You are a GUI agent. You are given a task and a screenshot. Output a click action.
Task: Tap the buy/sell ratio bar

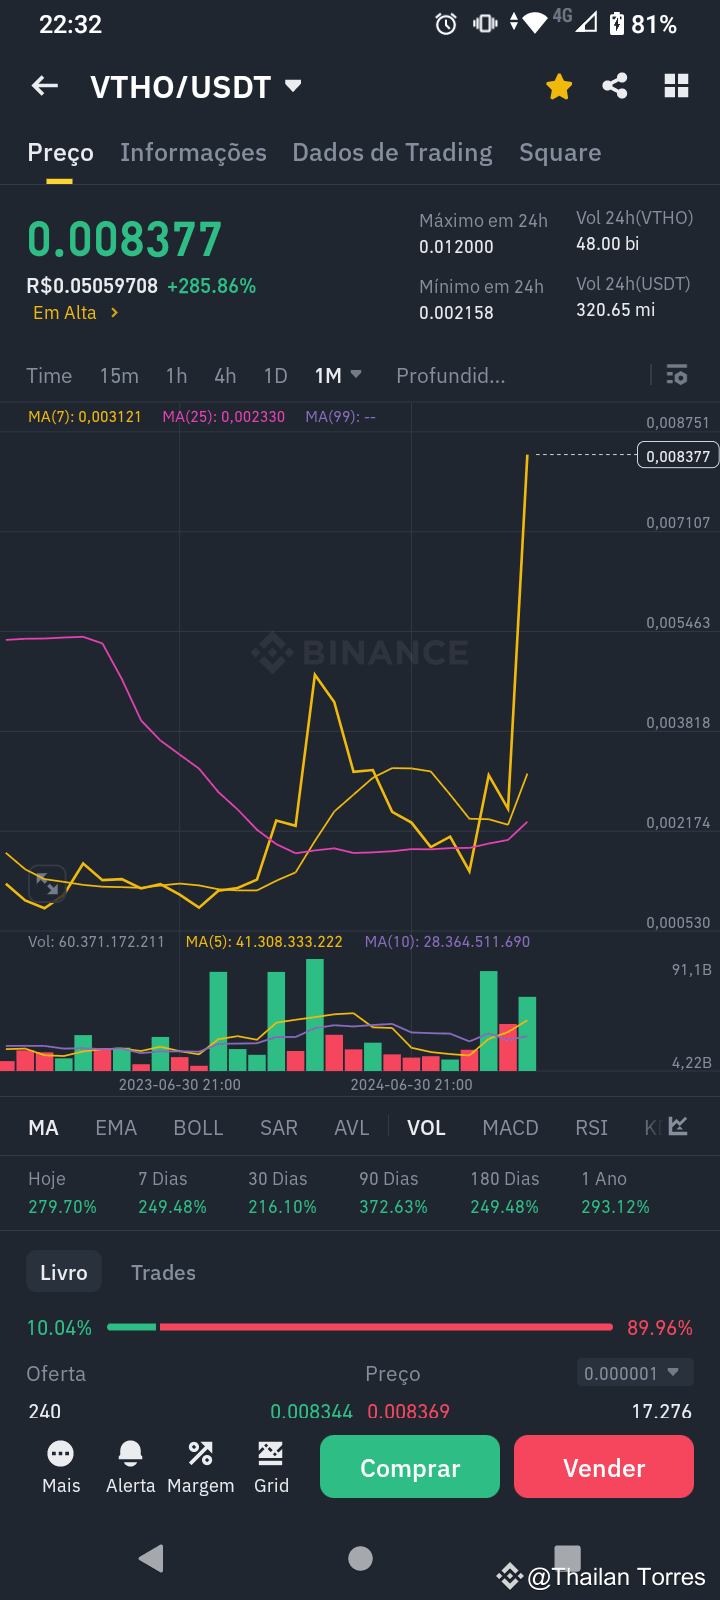(360, 1327)
